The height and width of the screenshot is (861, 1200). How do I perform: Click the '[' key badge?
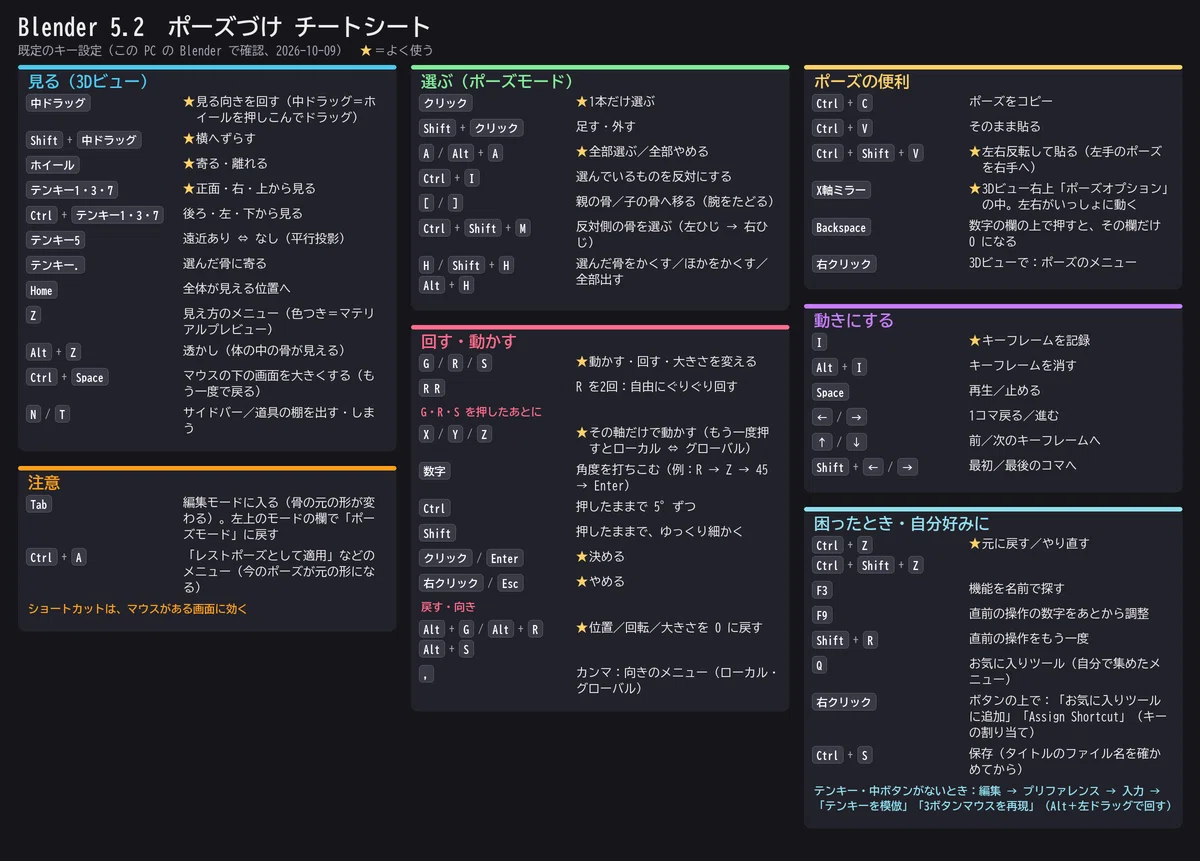427,203
